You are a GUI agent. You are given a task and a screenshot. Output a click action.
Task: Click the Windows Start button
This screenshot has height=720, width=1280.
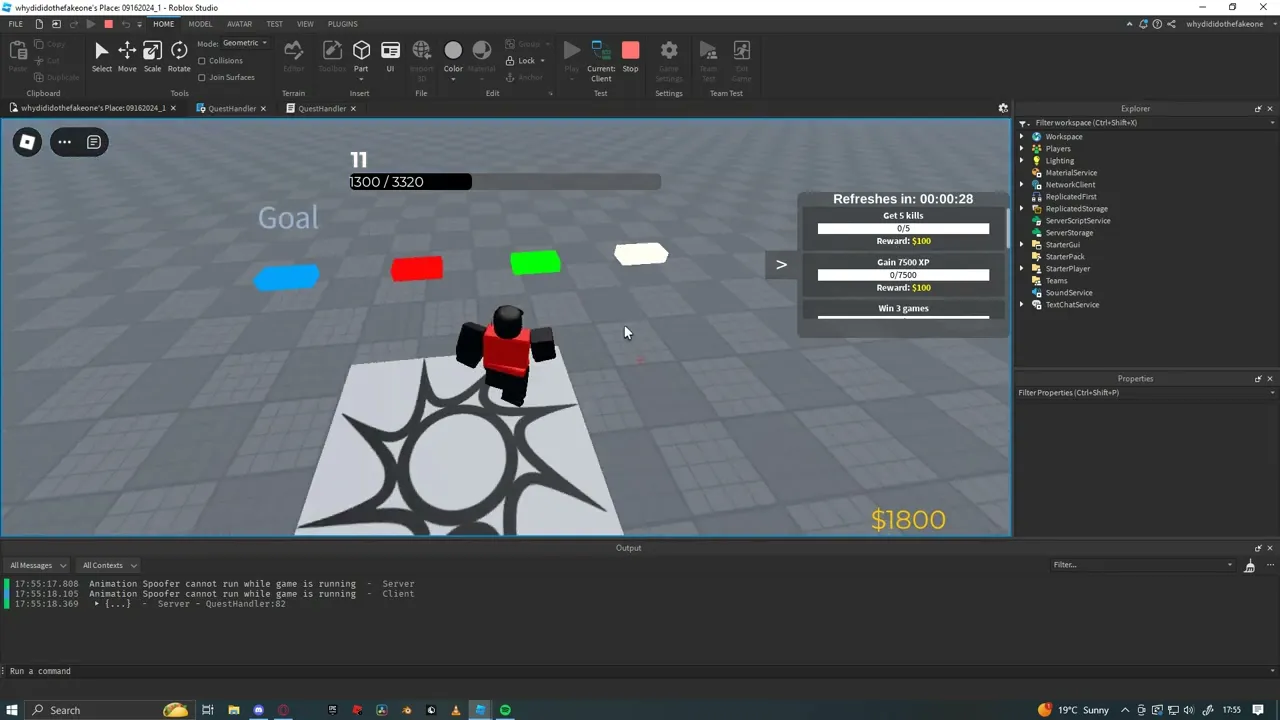12,710
